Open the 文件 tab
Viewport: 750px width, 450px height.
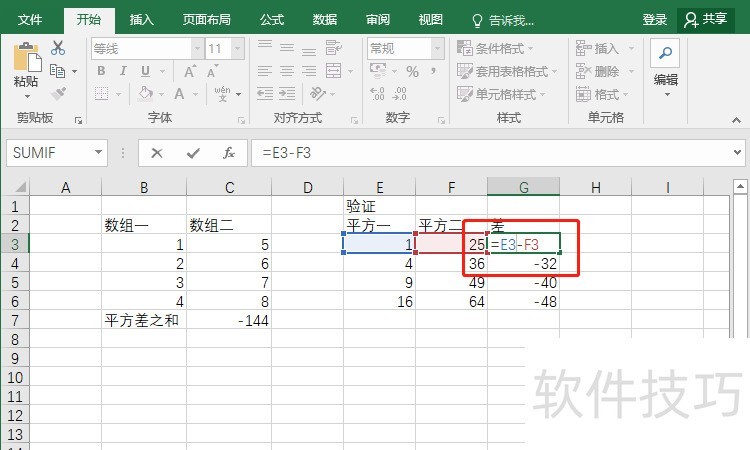click(30, 20)
